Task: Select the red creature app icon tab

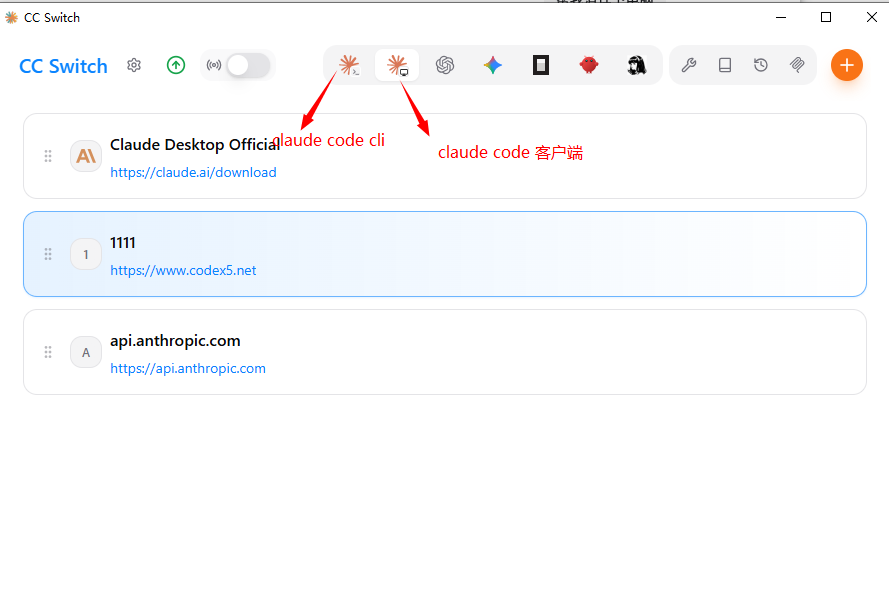Action: coord(589,65)
